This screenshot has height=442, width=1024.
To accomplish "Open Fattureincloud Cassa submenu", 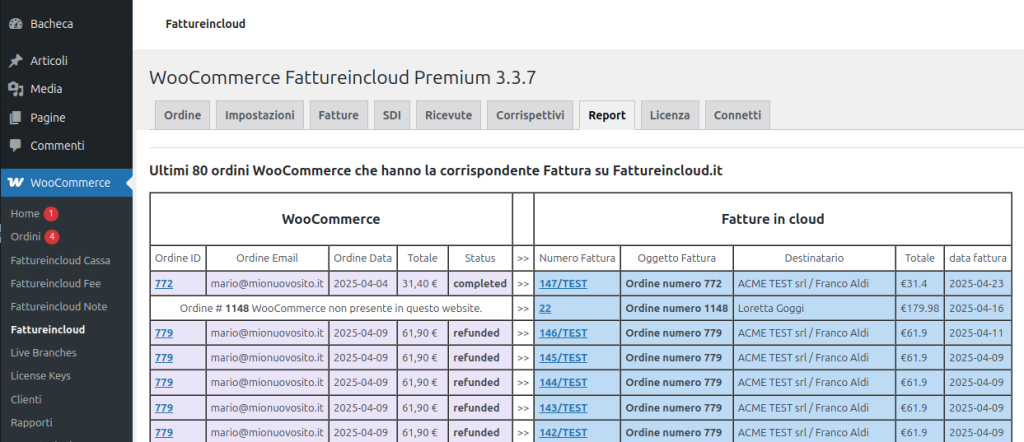I will click(61, 260).
